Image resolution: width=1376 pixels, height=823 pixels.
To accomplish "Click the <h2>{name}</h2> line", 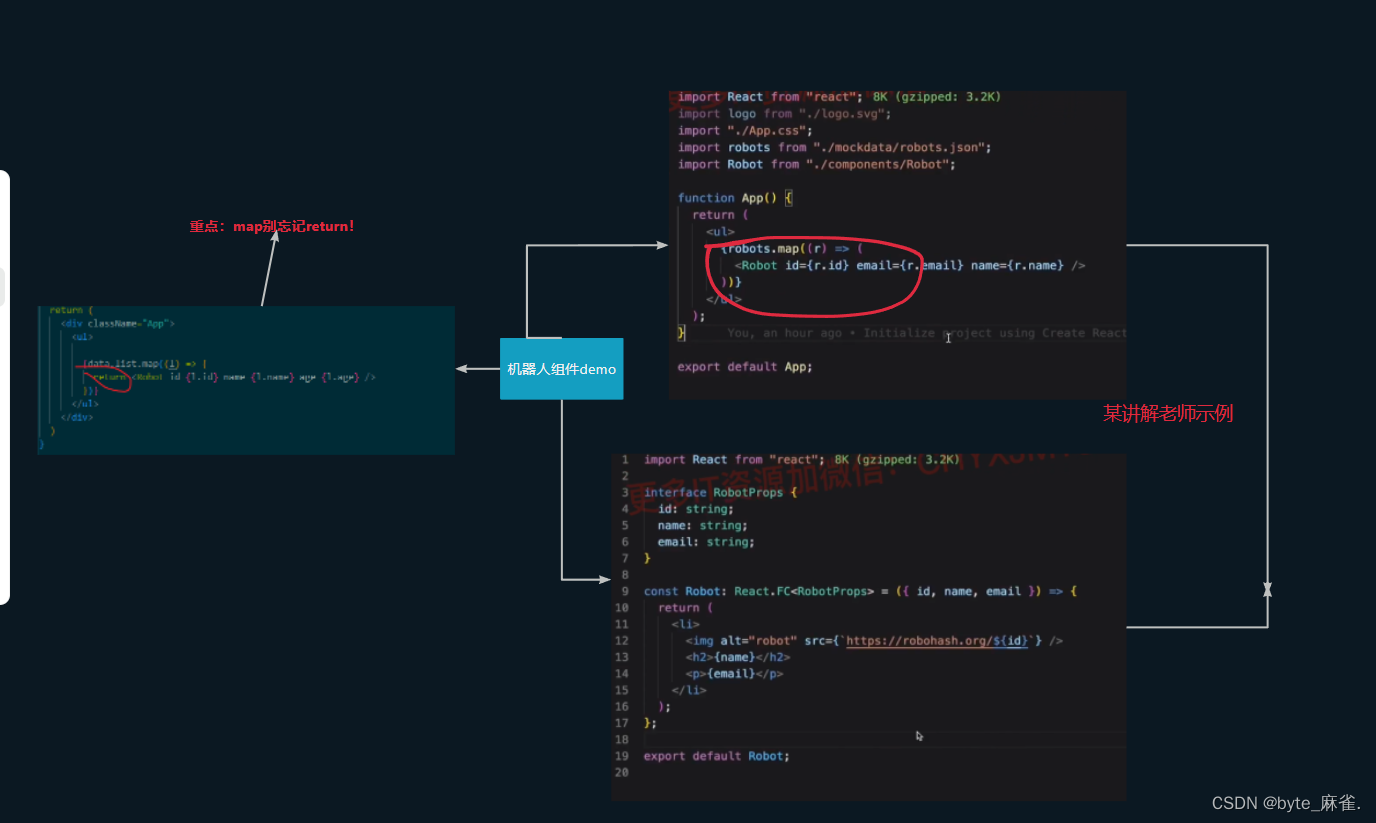I will point(738,657).
